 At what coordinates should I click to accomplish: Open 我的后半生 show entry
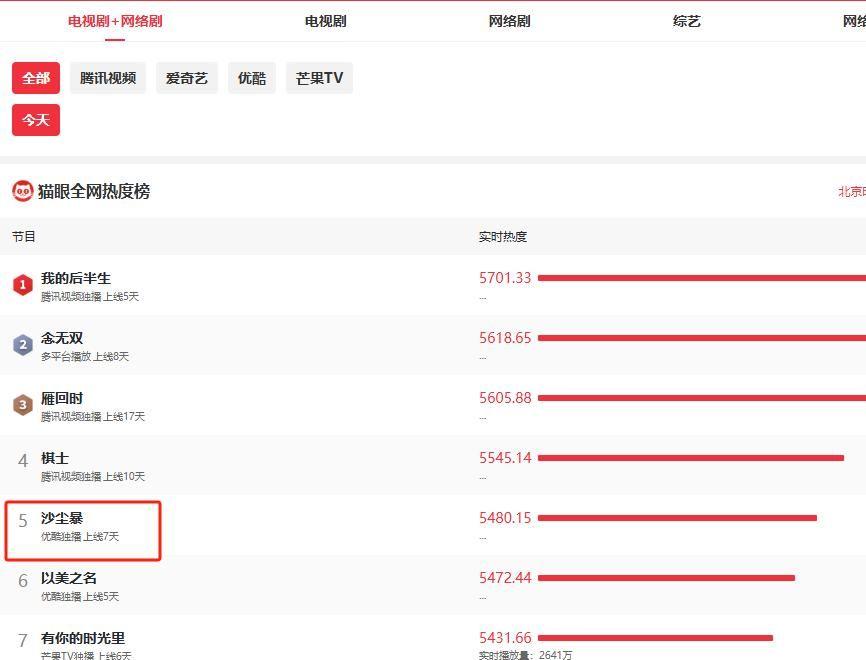(x=76, y=278)
